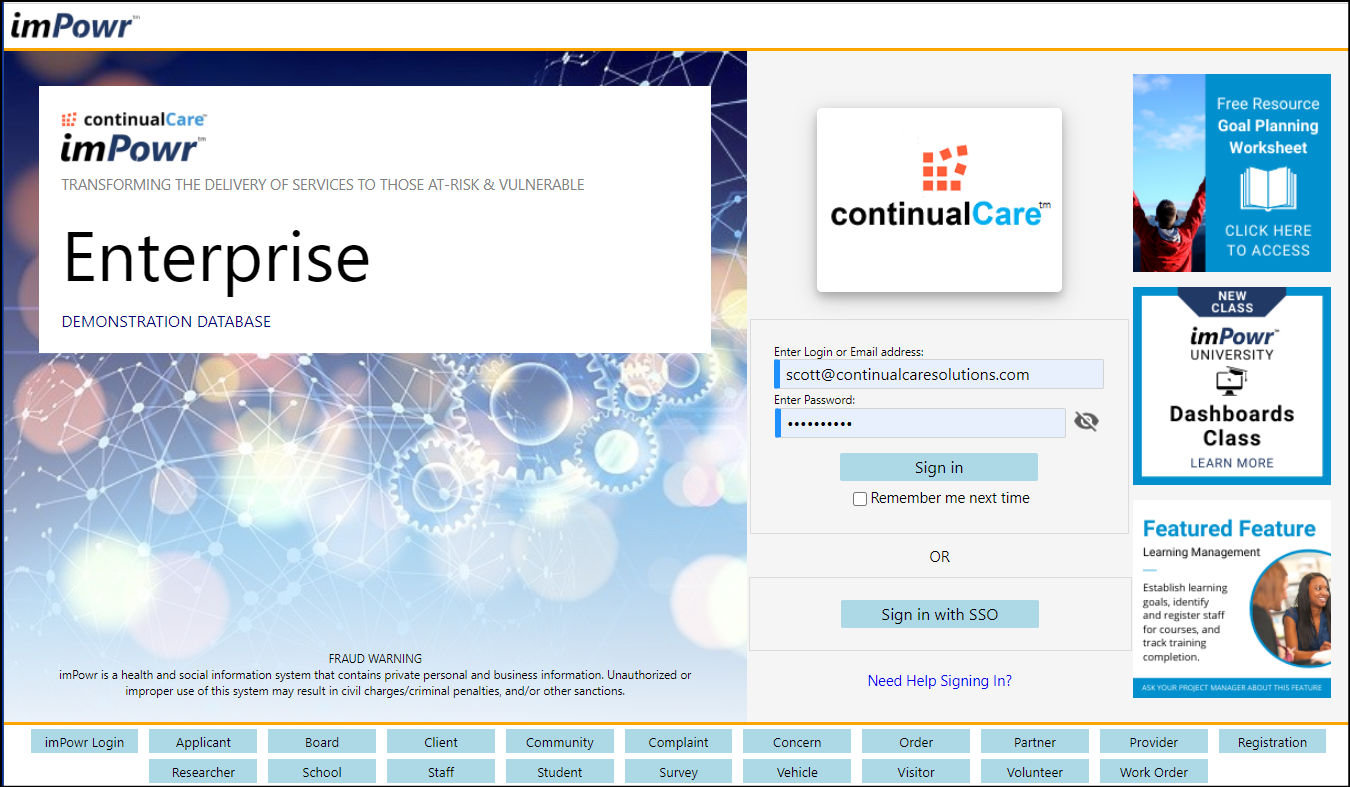This screenshot has height=787, width=1350.
Task: Select the Applicant portal tab
Action: [203, 742]
